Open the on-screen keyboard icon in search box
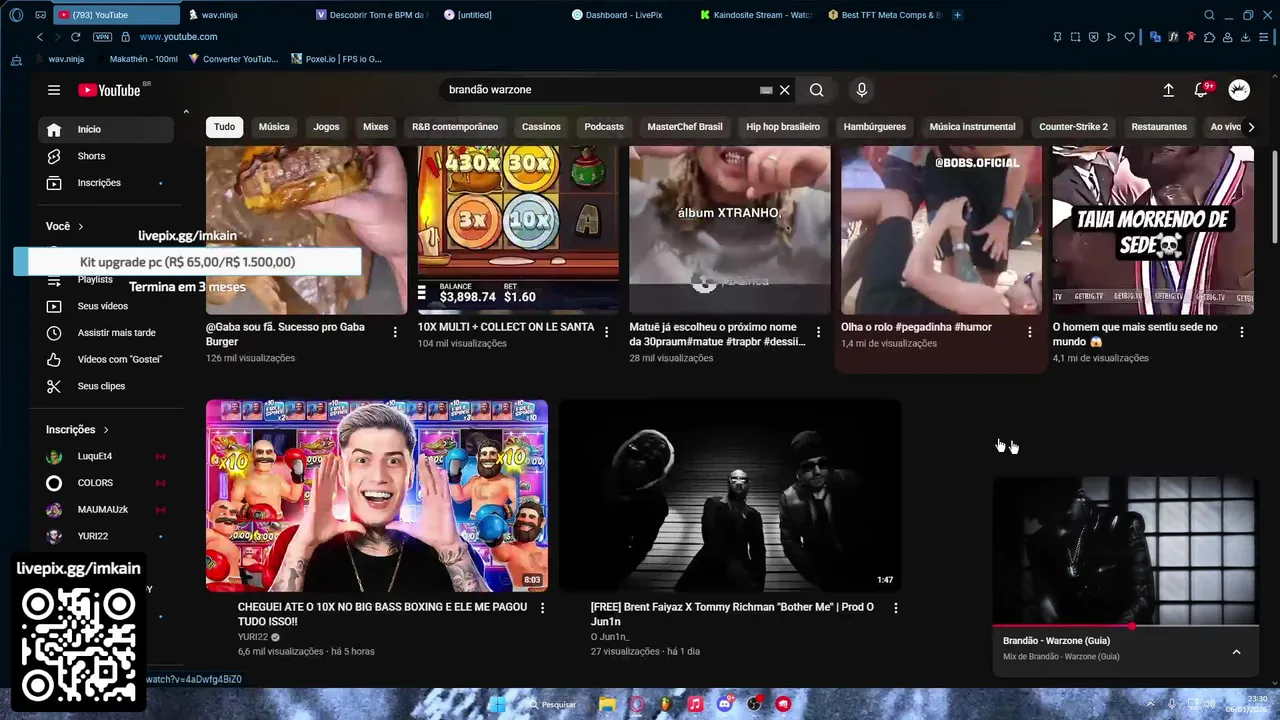This screenshot has height=720, width=1280. tap(766, 90)
